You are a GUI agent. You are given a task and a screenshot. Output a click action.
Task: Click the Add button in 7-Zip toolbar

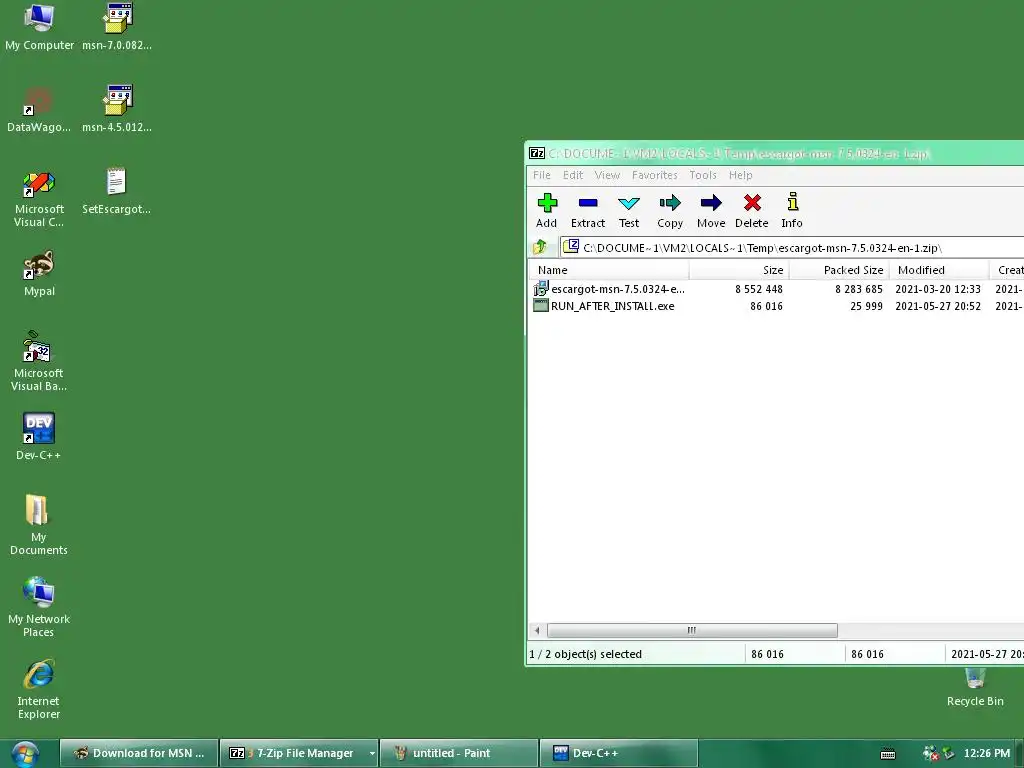547,210
